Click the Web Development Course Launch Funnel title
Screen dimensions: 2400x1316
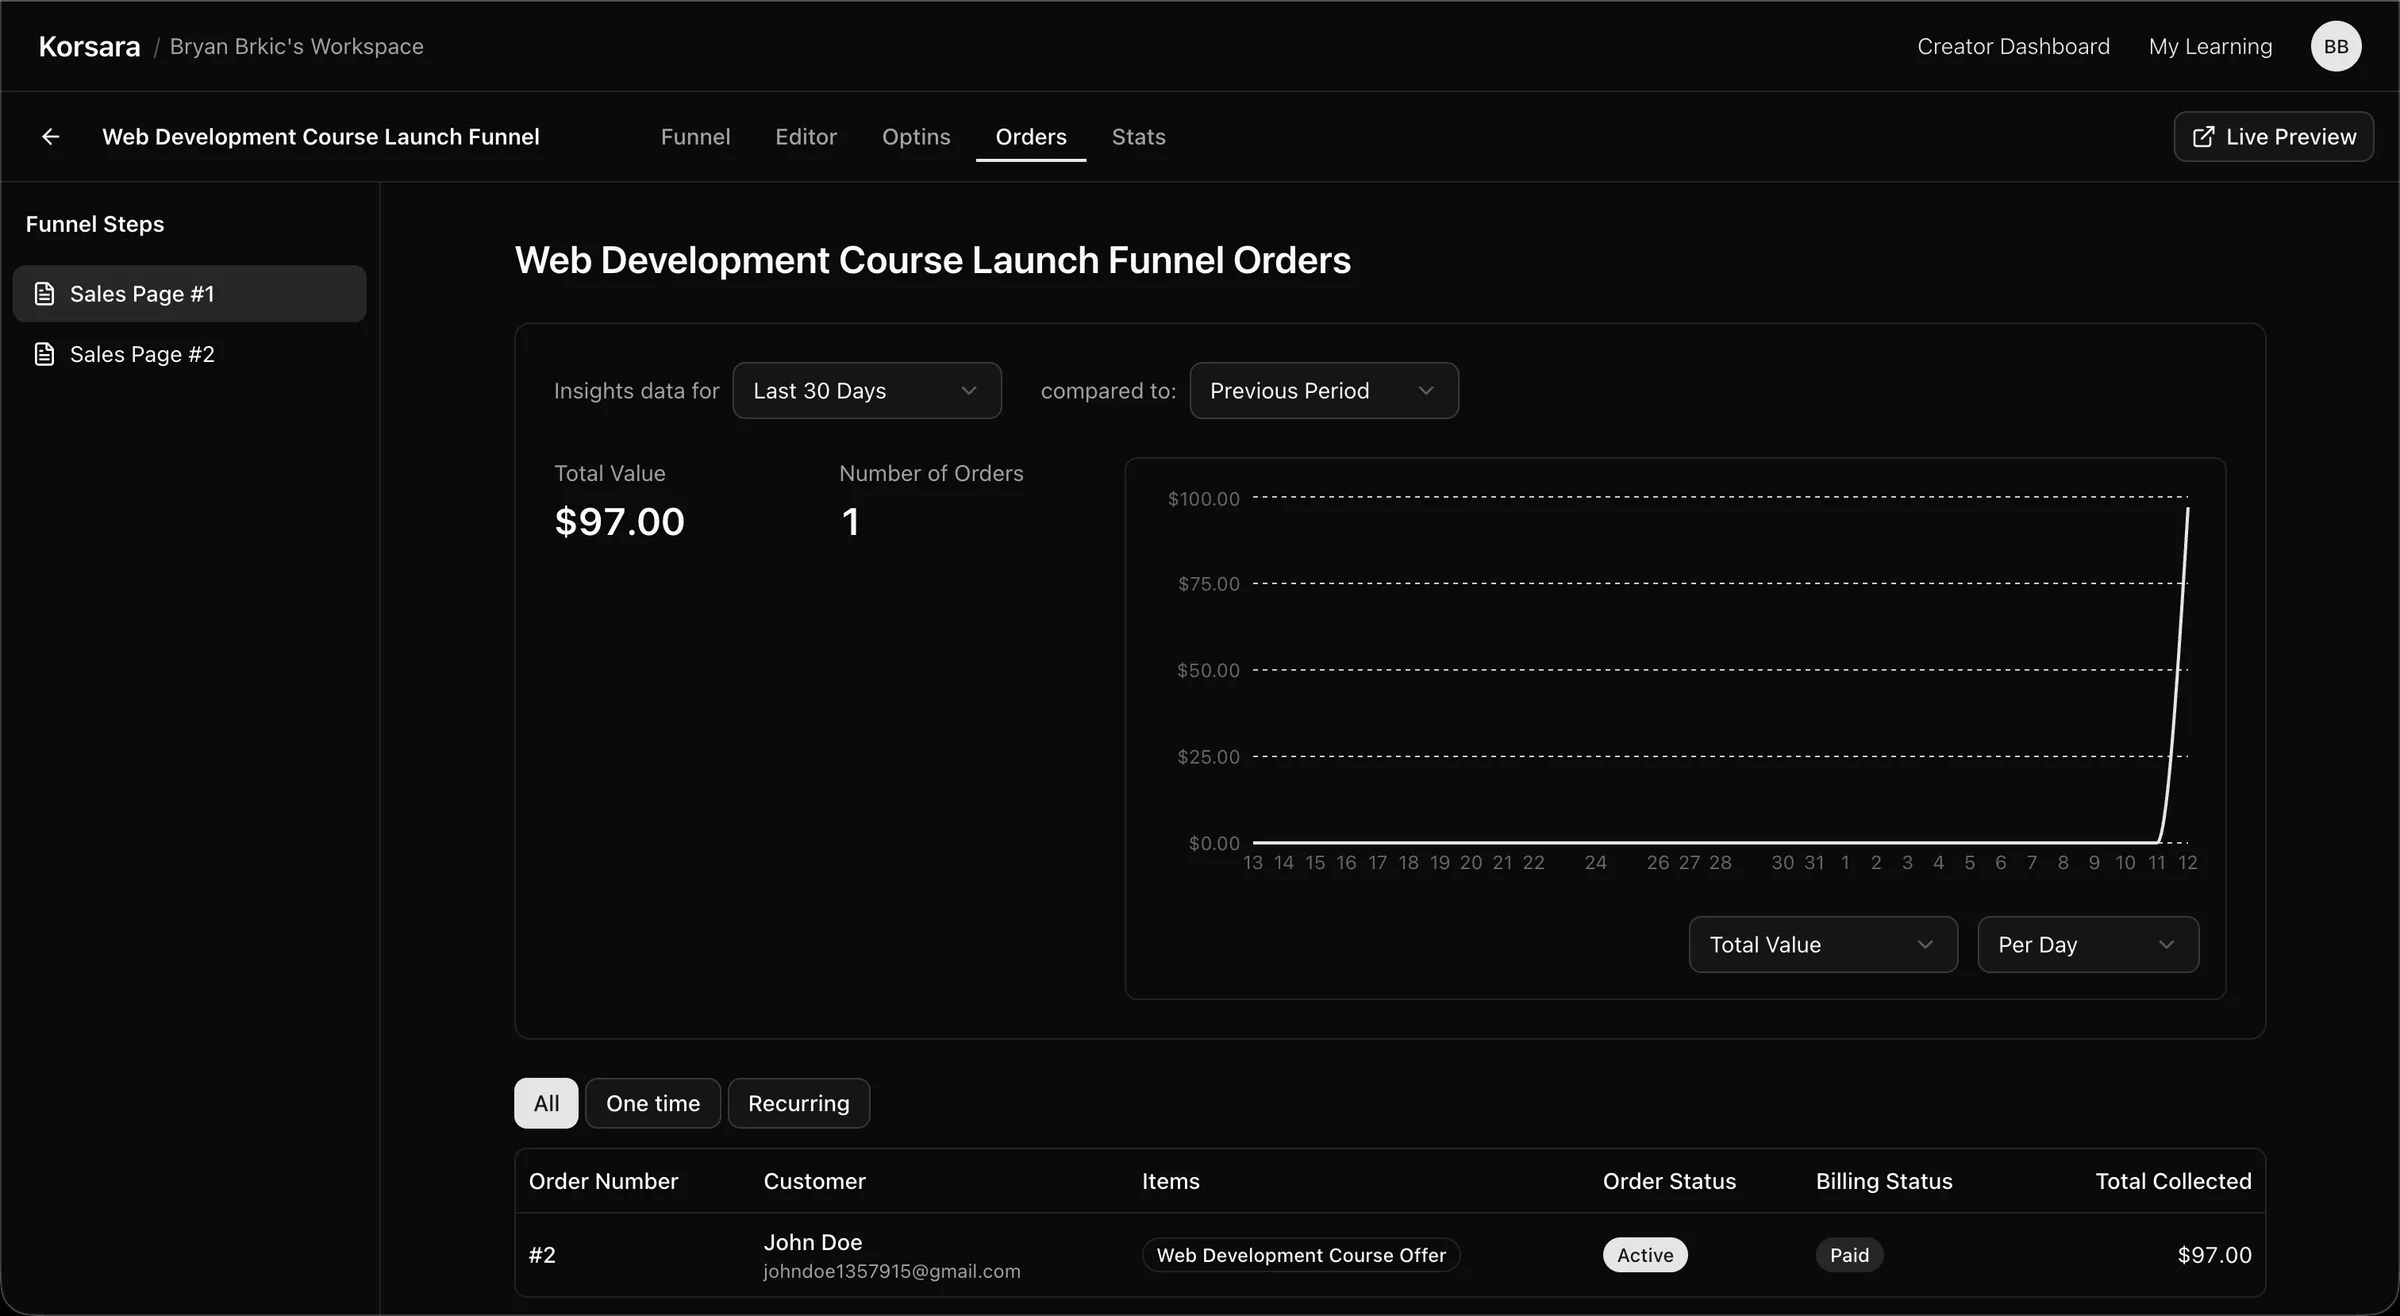pos(321,137)
